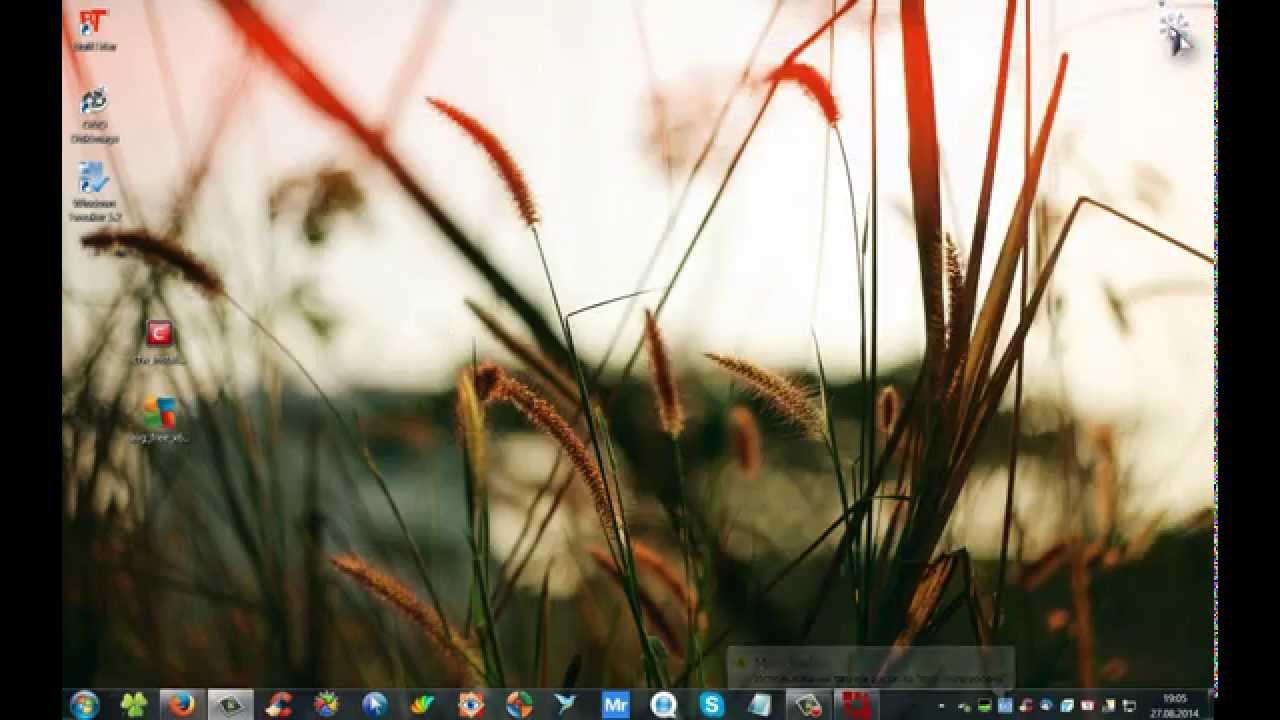
Task: Show hidden system tray icons
Action: click(x=940, y=706)
